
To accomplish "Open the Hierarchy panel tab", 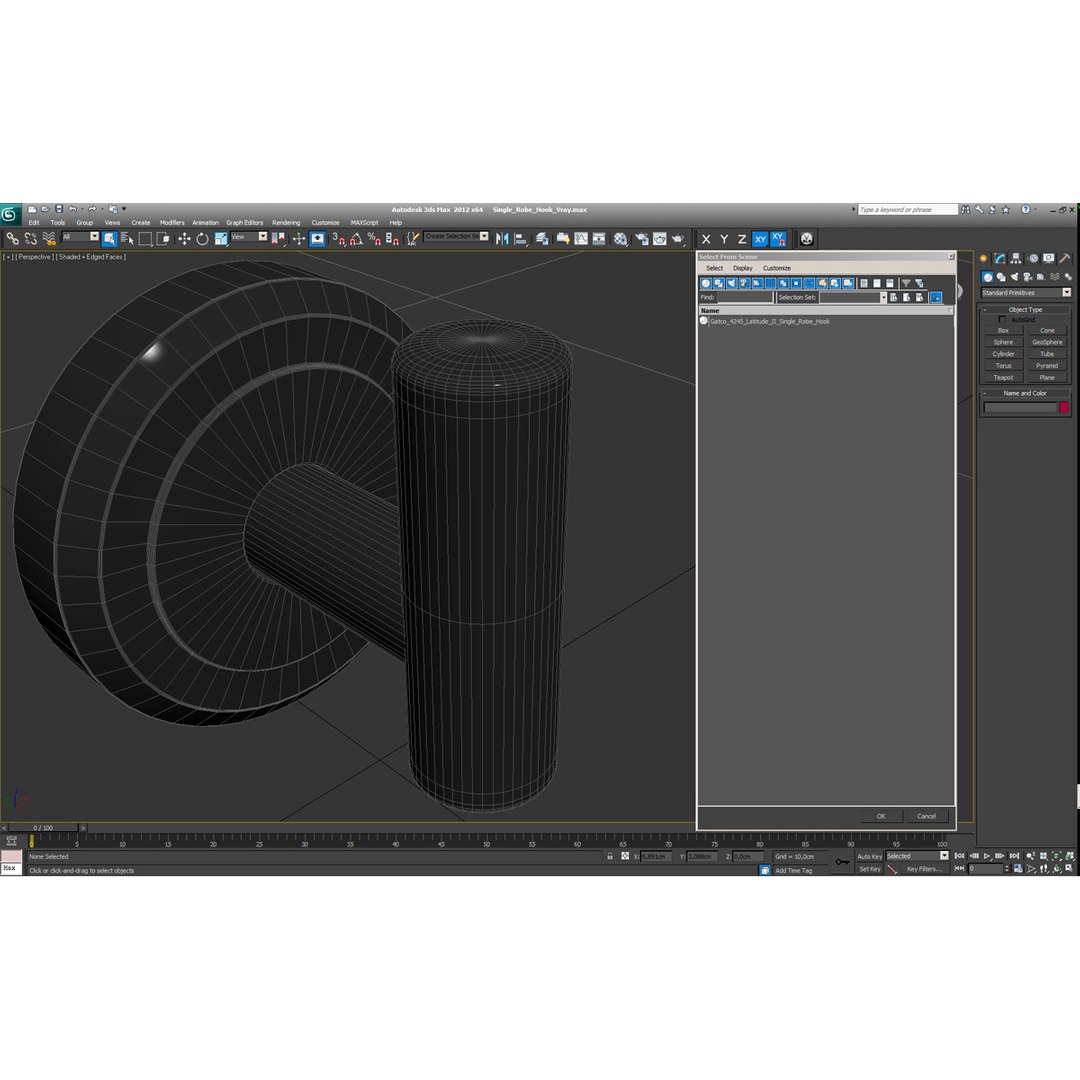I will tap(1016, 258).
